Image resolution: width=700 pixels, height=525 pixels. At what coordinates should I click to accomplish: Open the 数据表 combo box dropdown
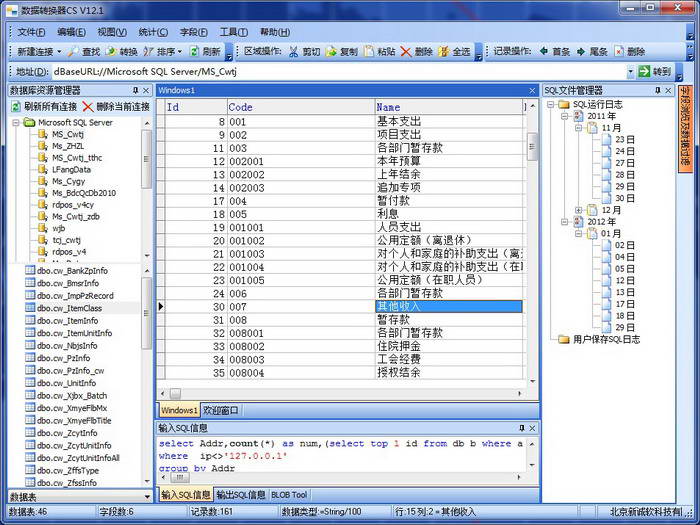pyautogui.click(x=147, y=496)
